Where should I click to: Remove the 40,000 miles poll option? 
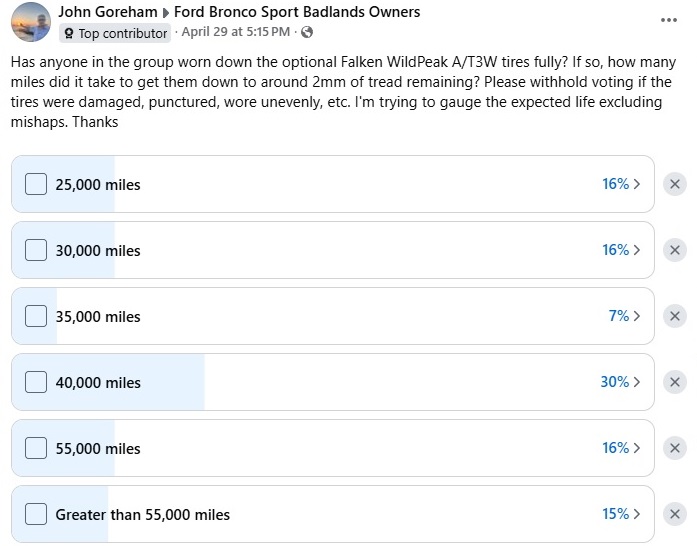click(675, 382)
